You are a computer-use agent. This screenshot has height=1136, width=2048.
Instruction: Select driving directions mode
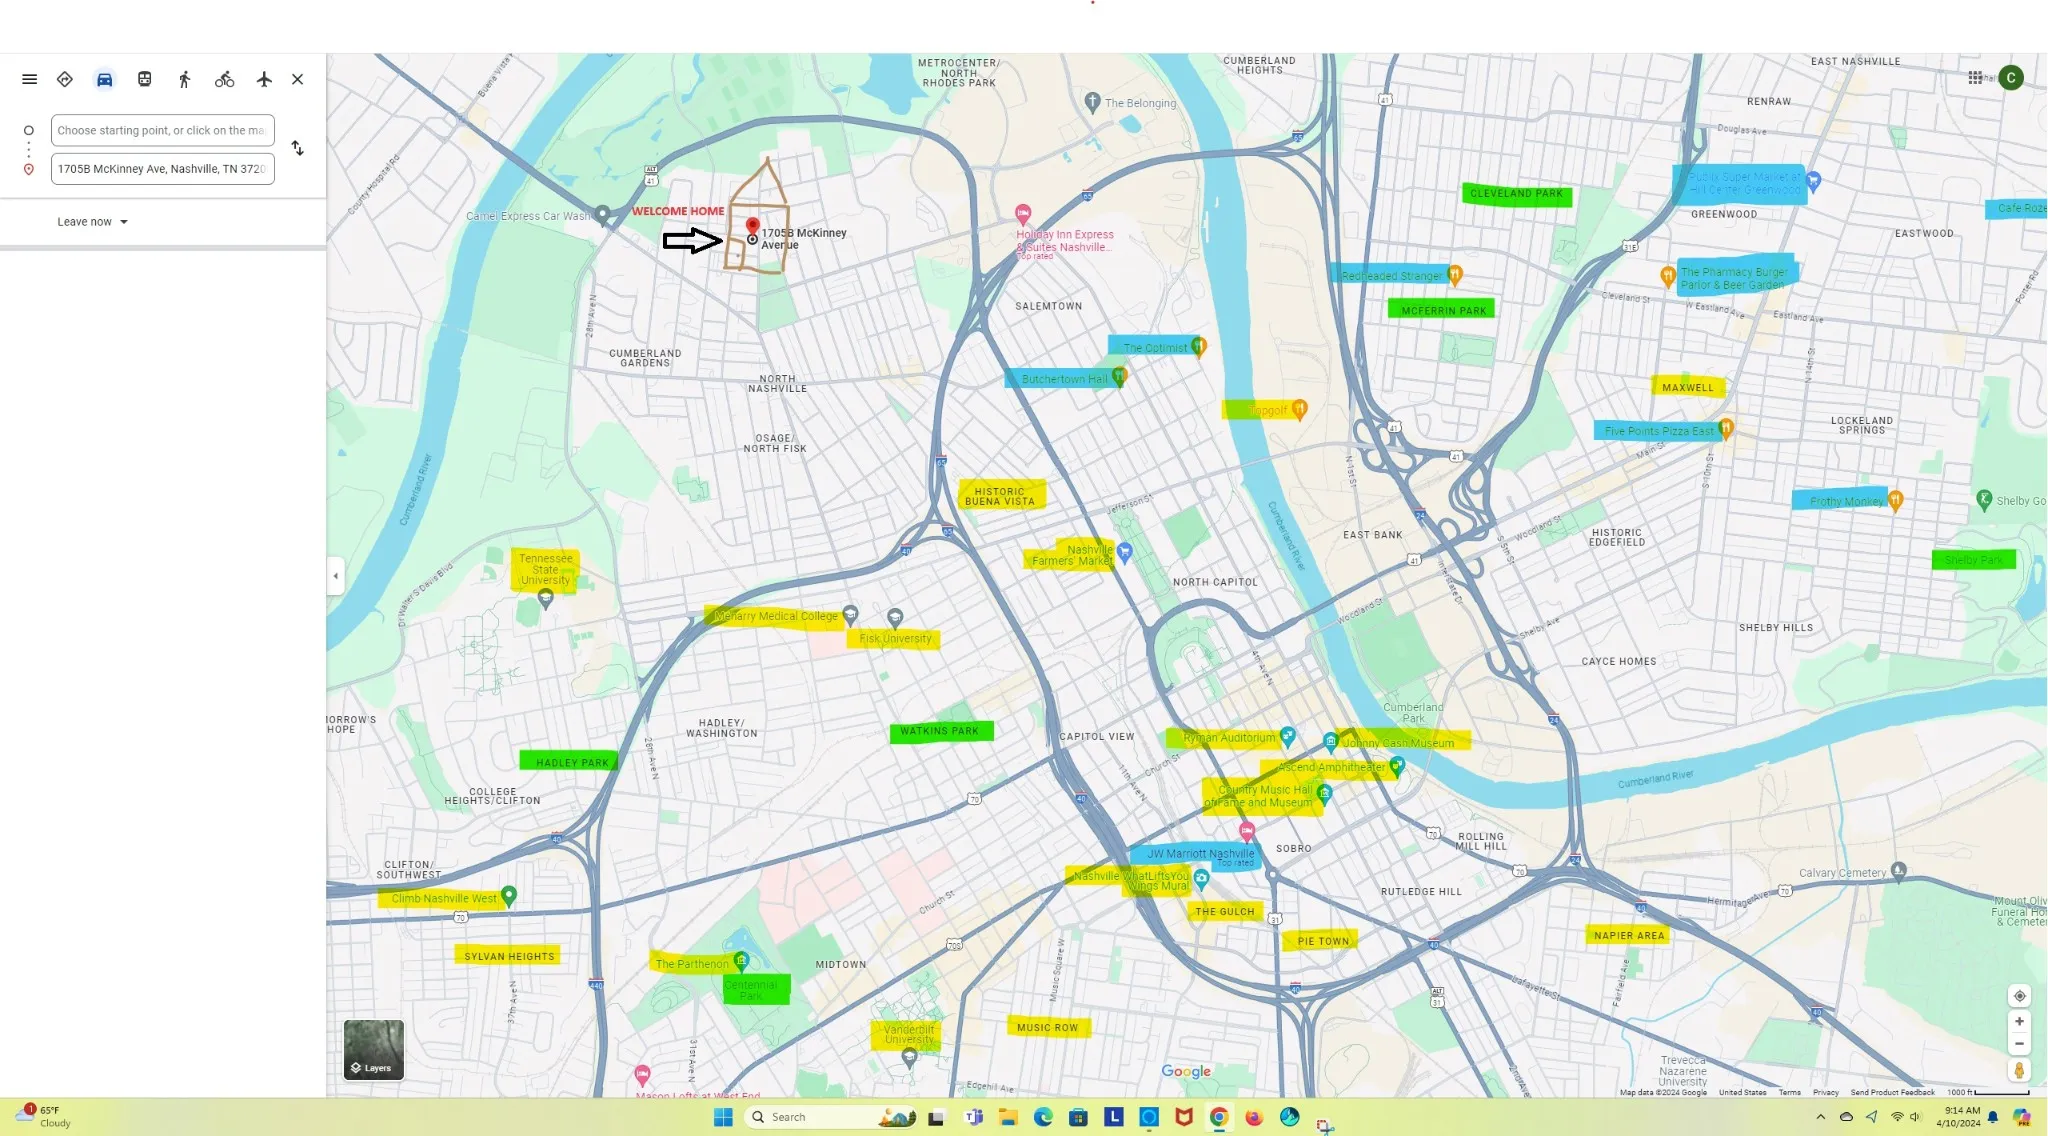[x=104, y=79]
